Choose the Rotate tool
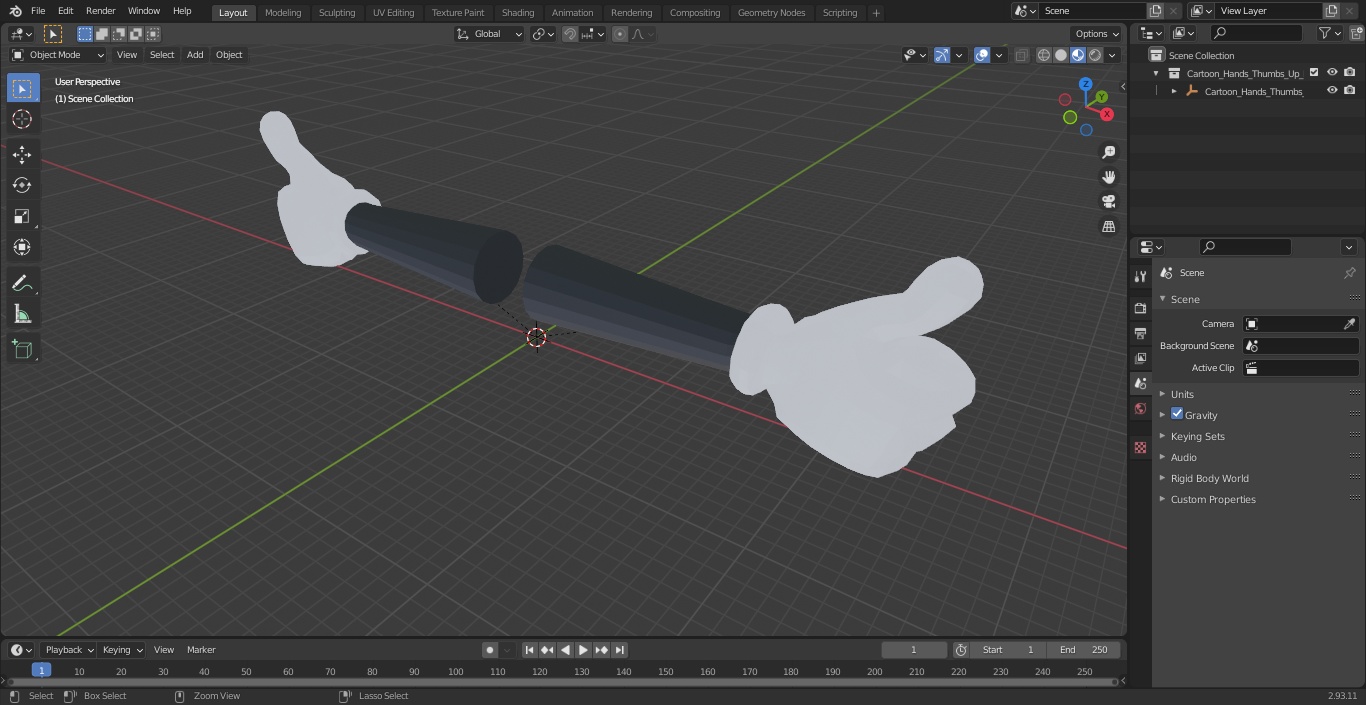 (x=23, y=185)
